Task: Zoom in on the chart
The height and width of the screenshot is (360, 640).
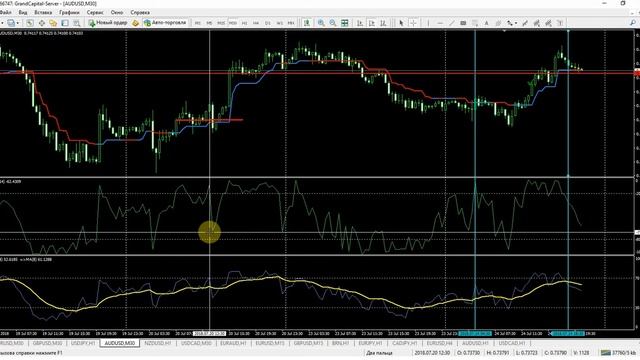Action: click(321, 23)
